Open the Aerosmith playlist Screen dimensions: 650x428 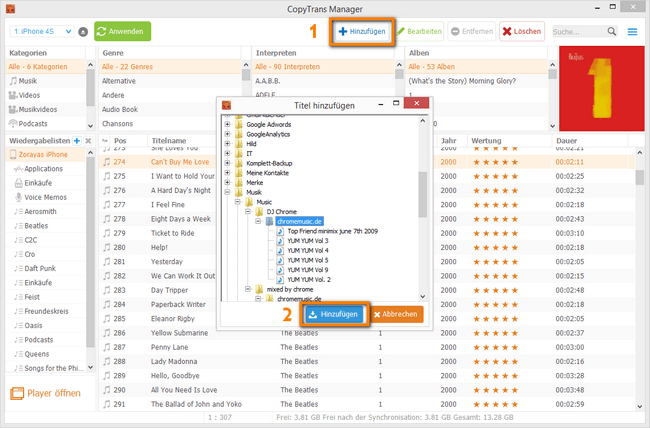pyautogui.click(x=46, y=212)
